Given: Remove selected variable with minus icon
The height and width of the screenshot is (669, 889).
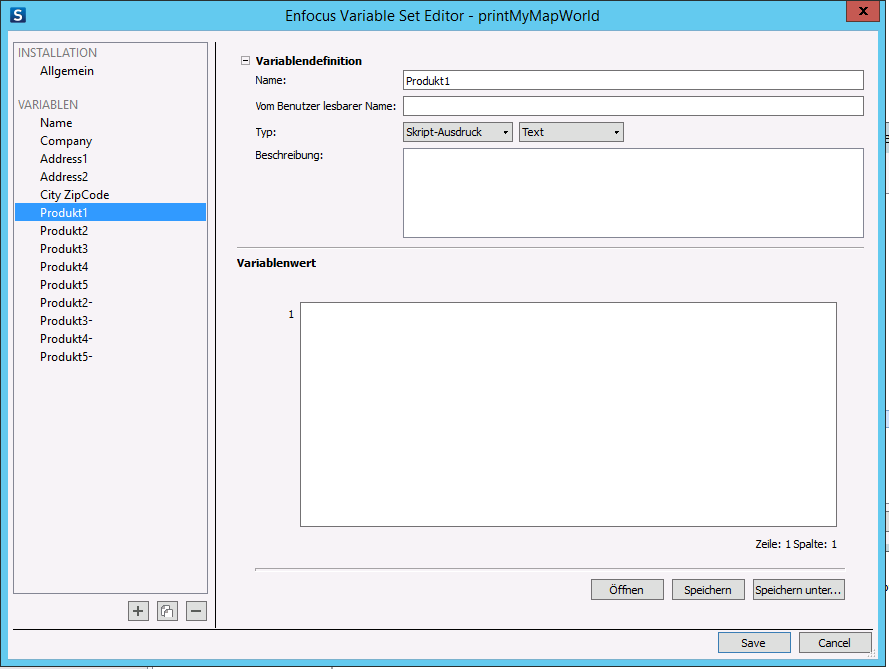Looking at the screenshot, I should [196, 611].
